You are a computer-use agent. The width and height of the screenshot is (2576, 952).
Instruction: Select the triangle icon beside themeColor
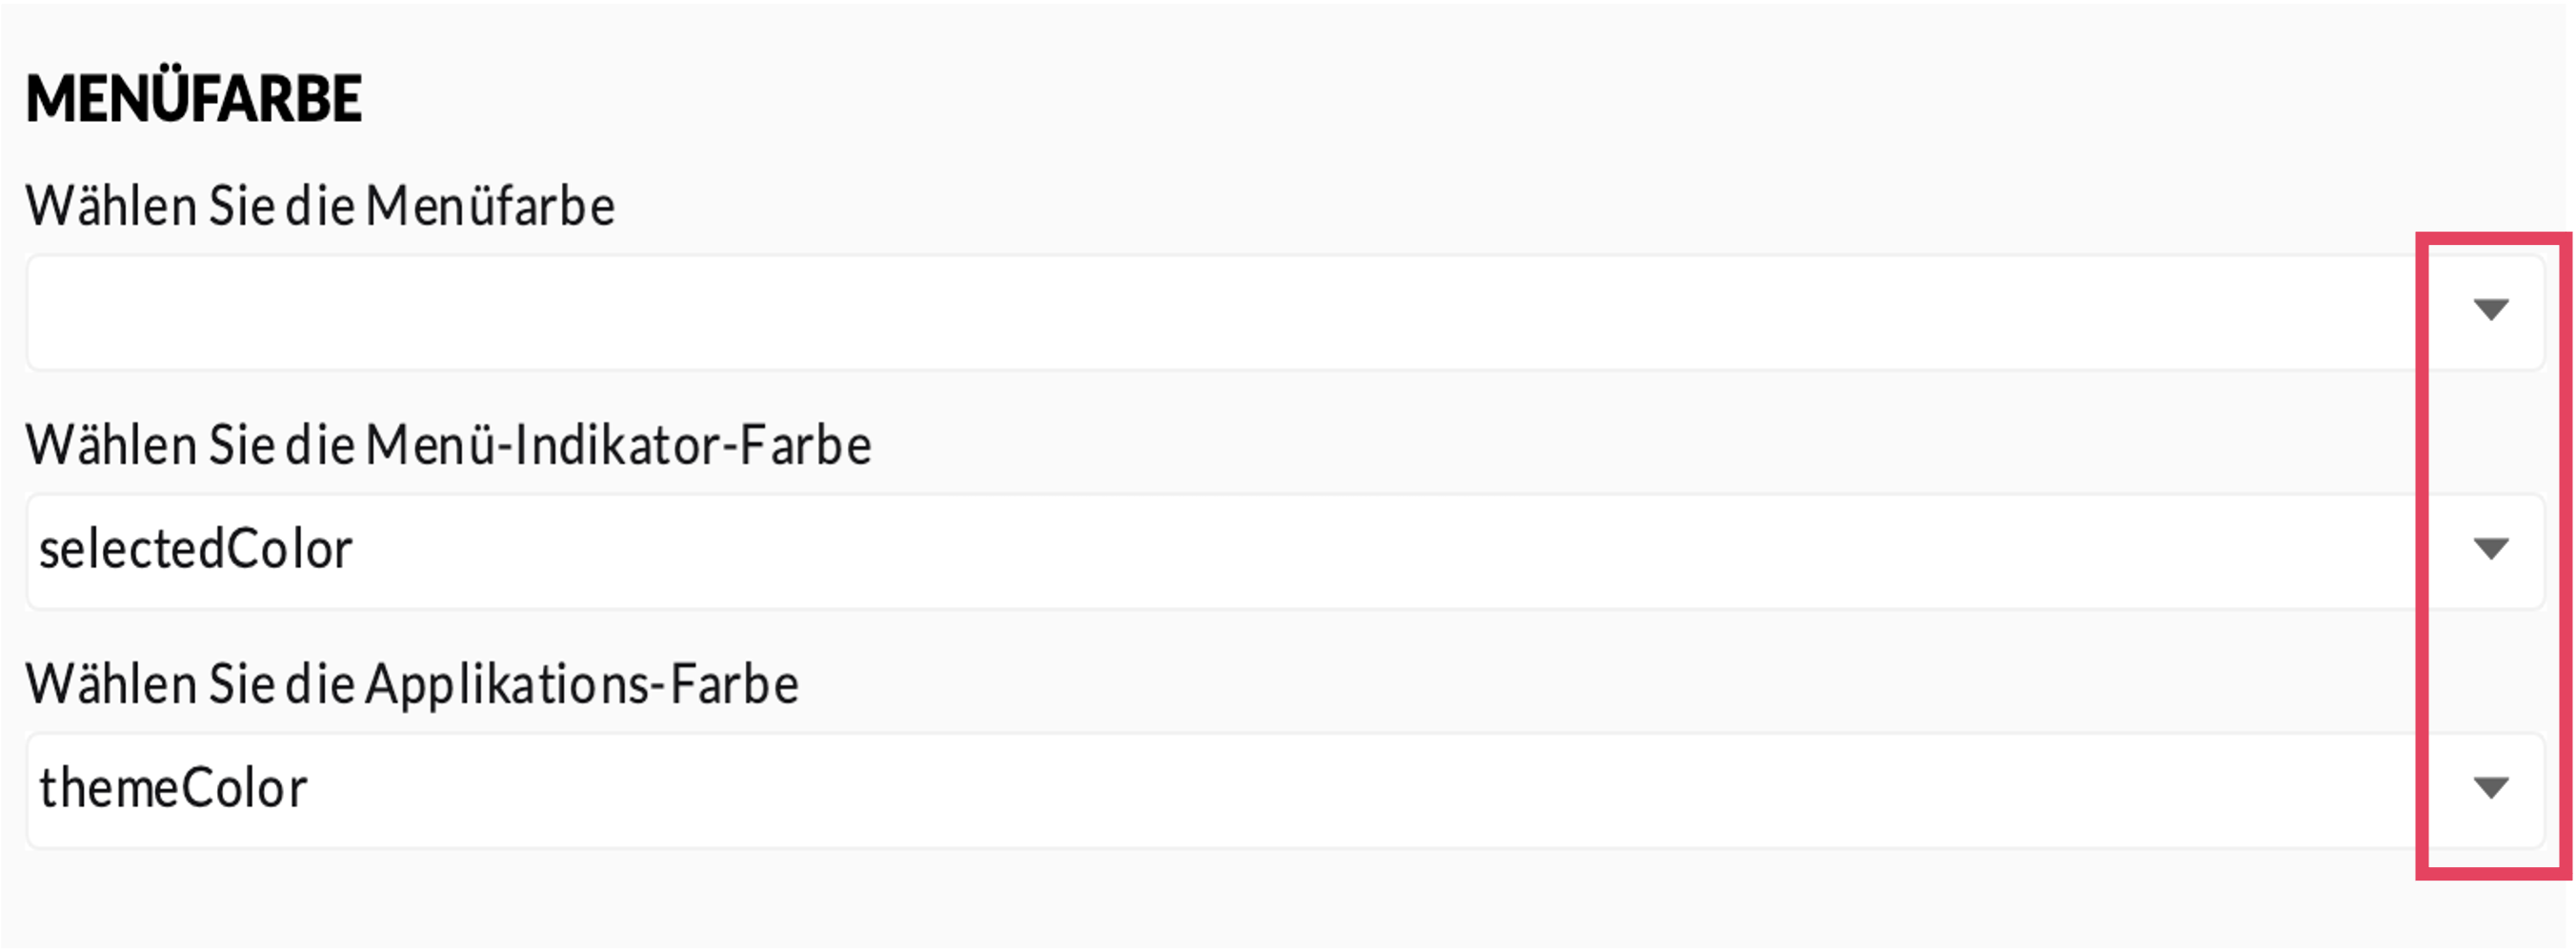2490,788
